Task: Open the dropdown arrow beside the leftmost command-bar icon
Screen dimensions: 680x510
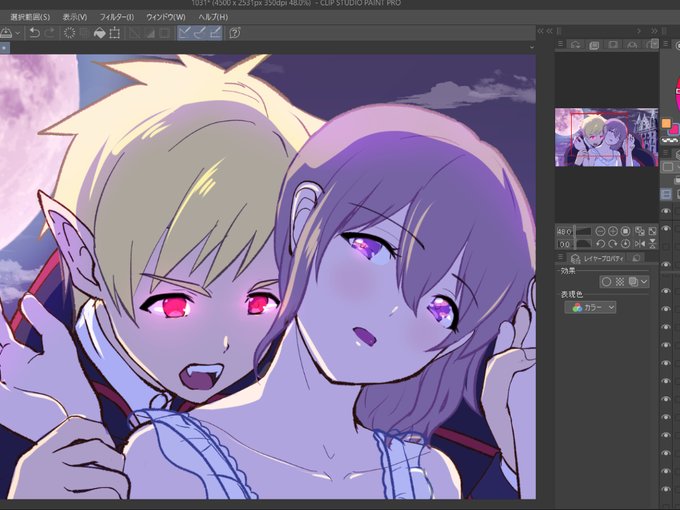Action: 18,33
